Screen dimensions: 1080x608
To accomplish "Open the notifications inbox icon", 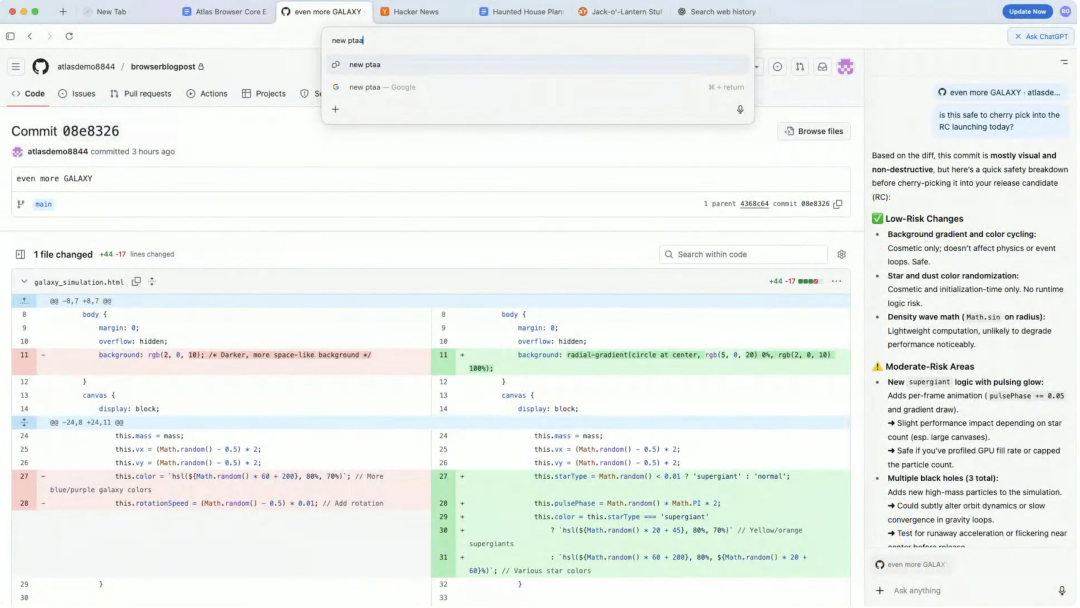I will [822, 66].
